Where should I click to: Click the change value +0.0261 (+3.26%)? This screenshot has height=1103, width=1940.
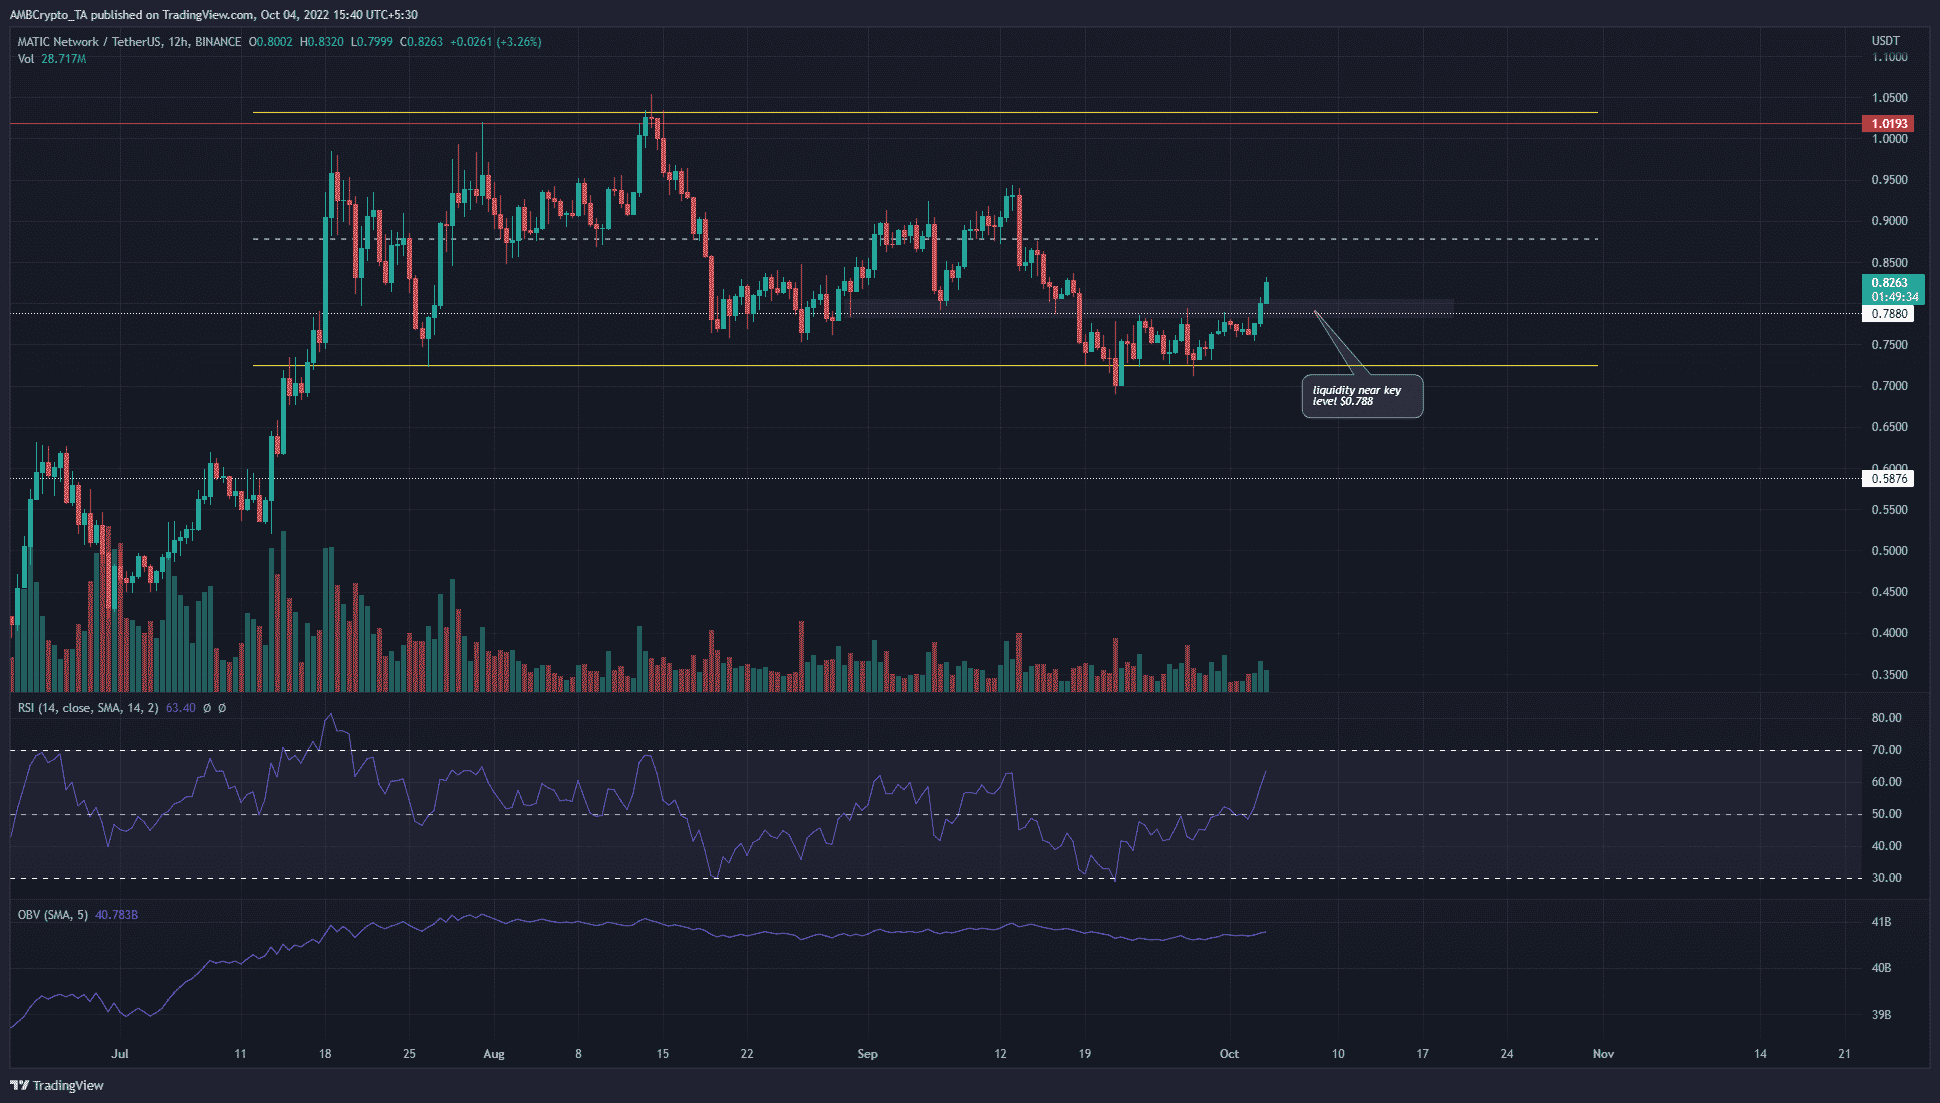pyautogui.click(x=496, y=42)
